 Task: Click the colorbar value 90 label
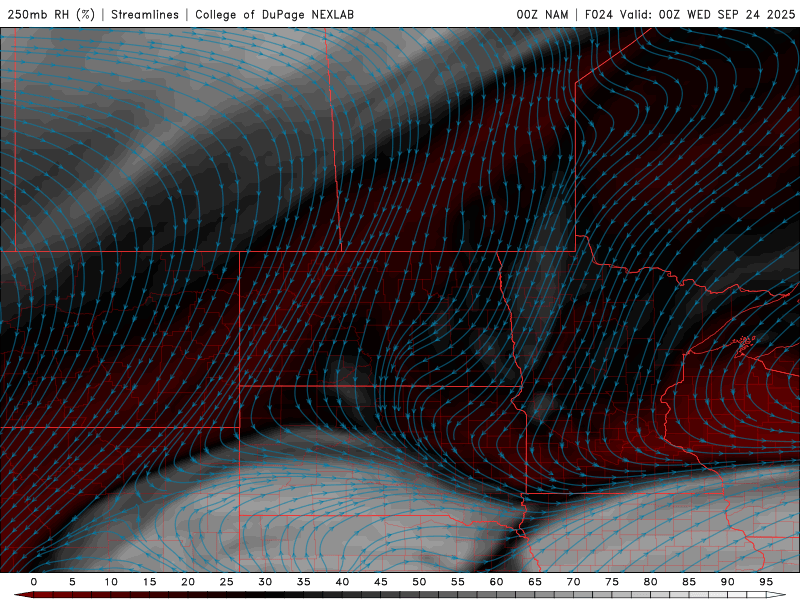(728, 582)
